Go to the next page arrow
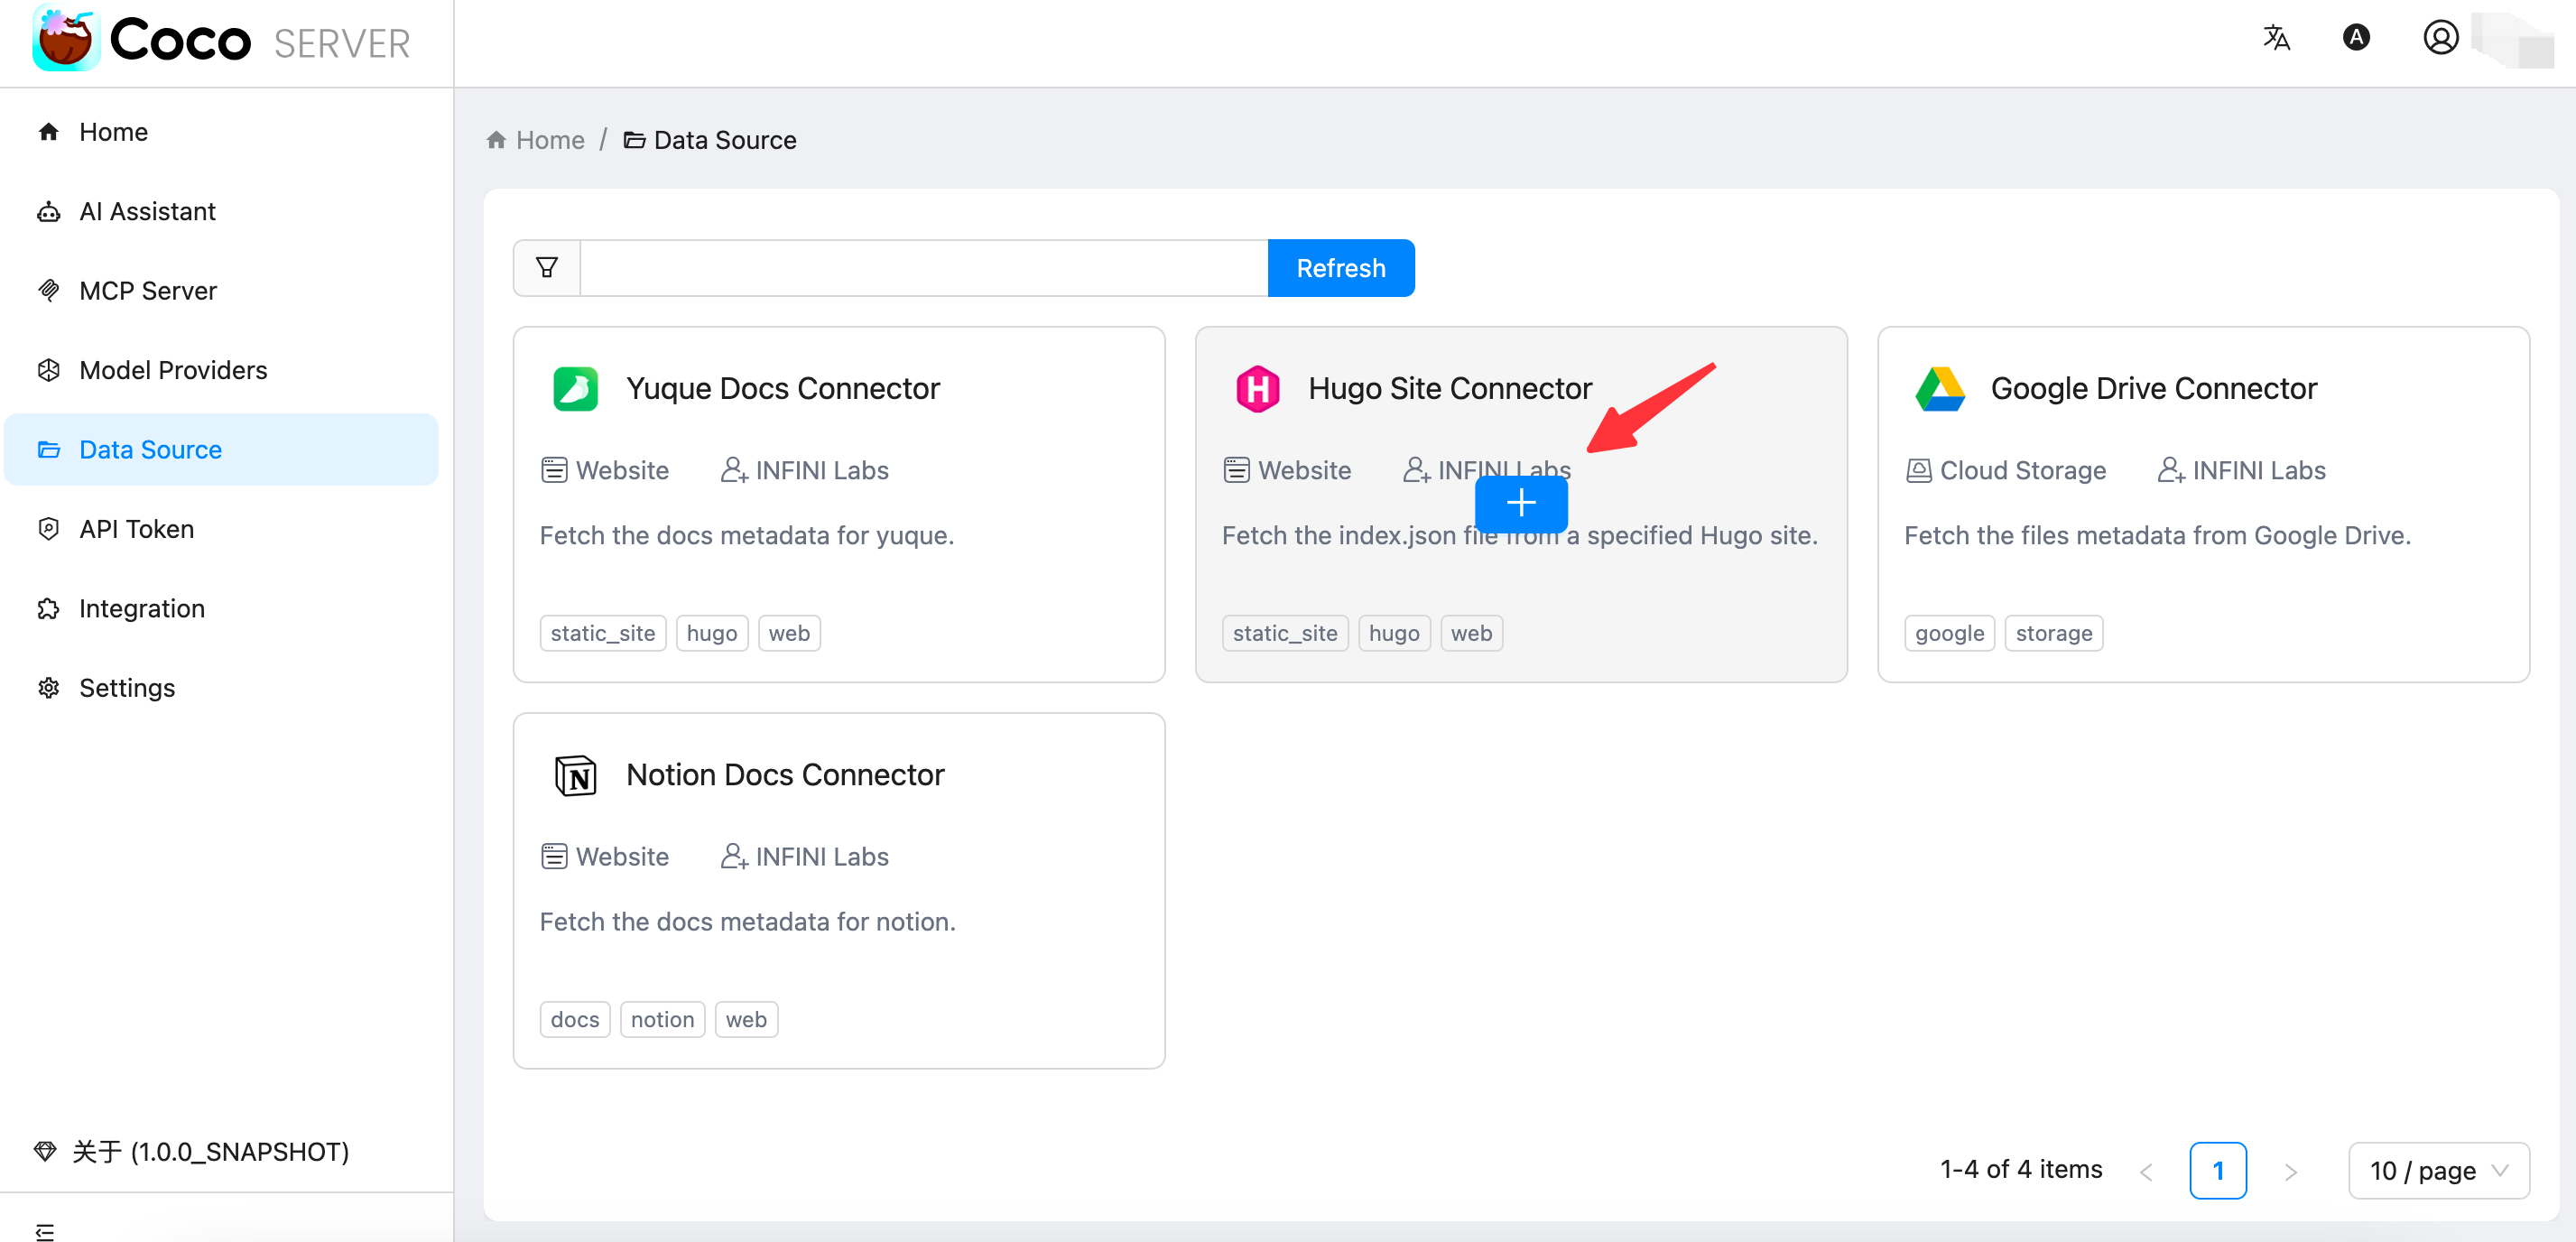Image resolution: width=2576 pixels, height=1242 pixels. tap(2290, 1171)
